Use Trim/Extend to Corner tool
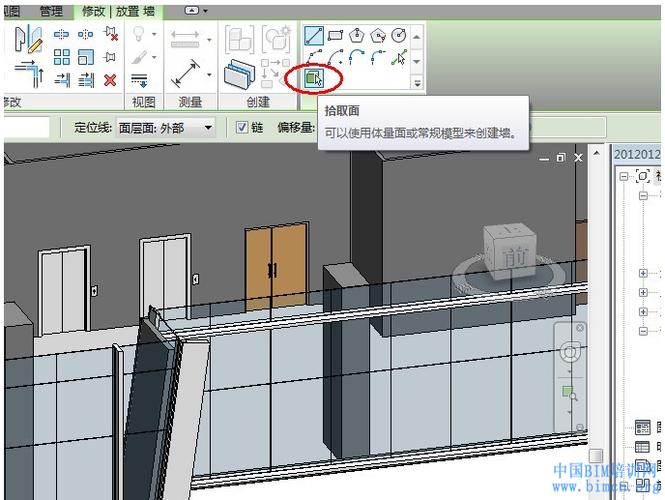Viewport: 665px width, 500px height. click(29, 74)
